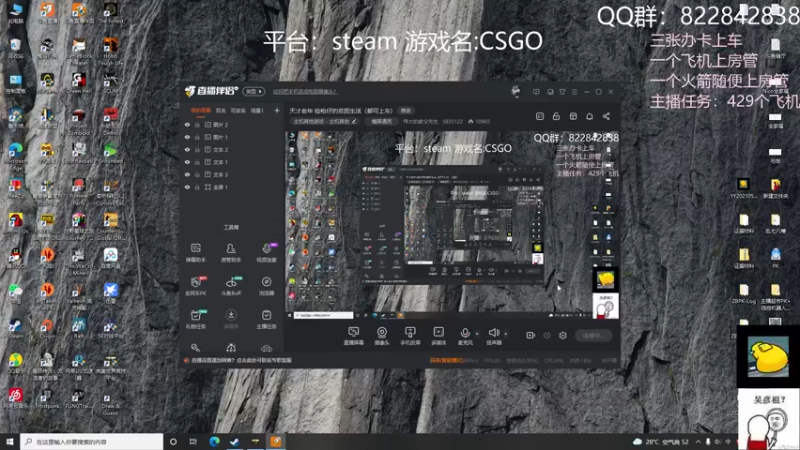The width and height of the screenshot is (800, 450).
Task: Open the hamburger menu in the title bar
Action: (574, 92)
